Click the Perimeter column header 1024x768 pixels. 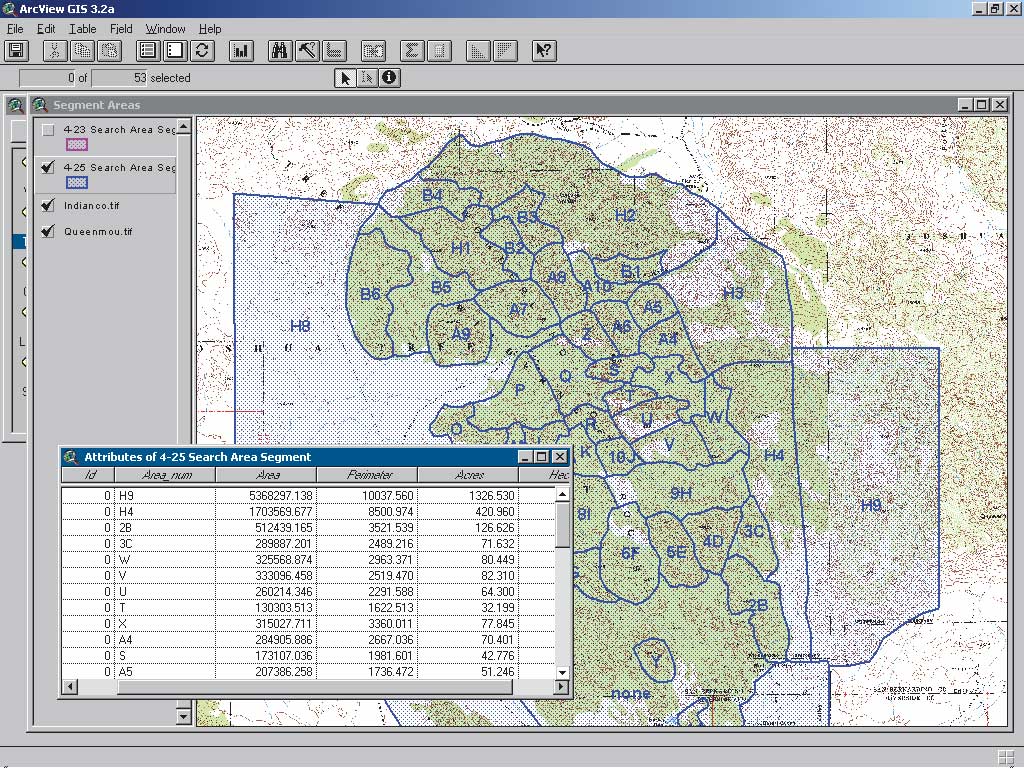pyautogui.click(x=369, y=475)
